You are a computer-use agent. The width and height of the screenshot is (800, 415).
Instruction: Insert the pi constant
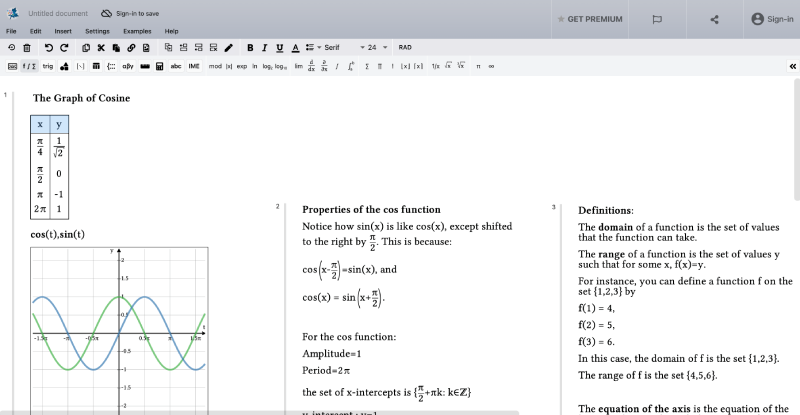point(478,66)
